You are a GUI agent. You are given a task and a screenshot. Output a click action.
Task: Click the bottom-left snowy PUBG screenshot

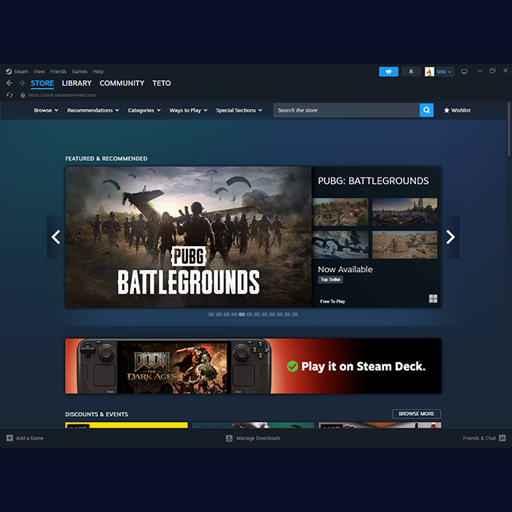341,245
